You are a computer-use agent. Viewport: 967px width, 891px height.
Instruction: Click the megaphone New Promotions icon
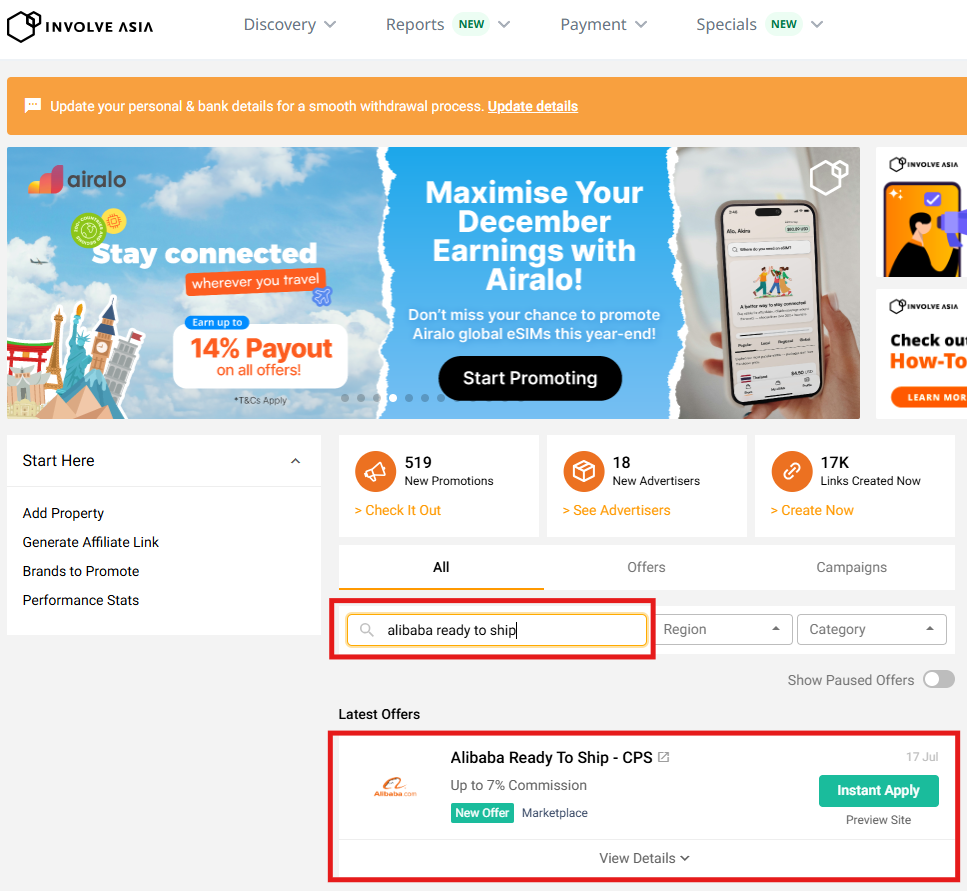[375, 471]
